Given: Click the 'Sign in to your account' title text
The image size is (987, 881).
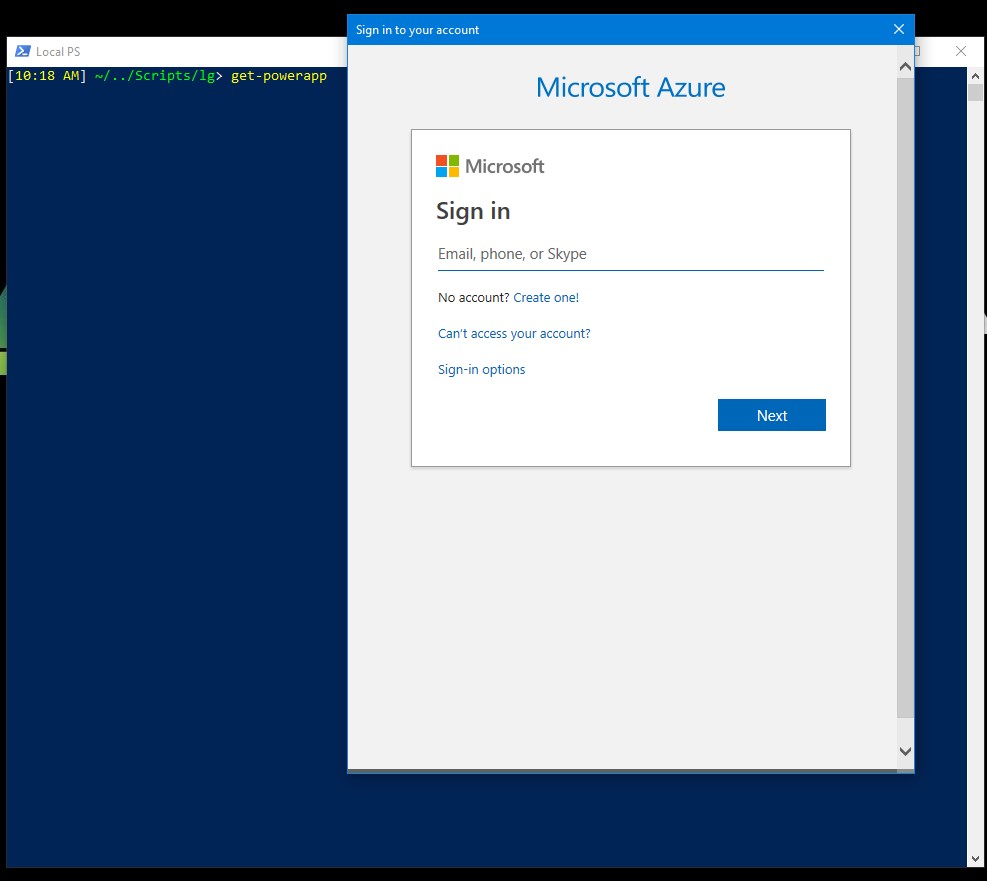Looking at the screenshot, I should 417,30.
